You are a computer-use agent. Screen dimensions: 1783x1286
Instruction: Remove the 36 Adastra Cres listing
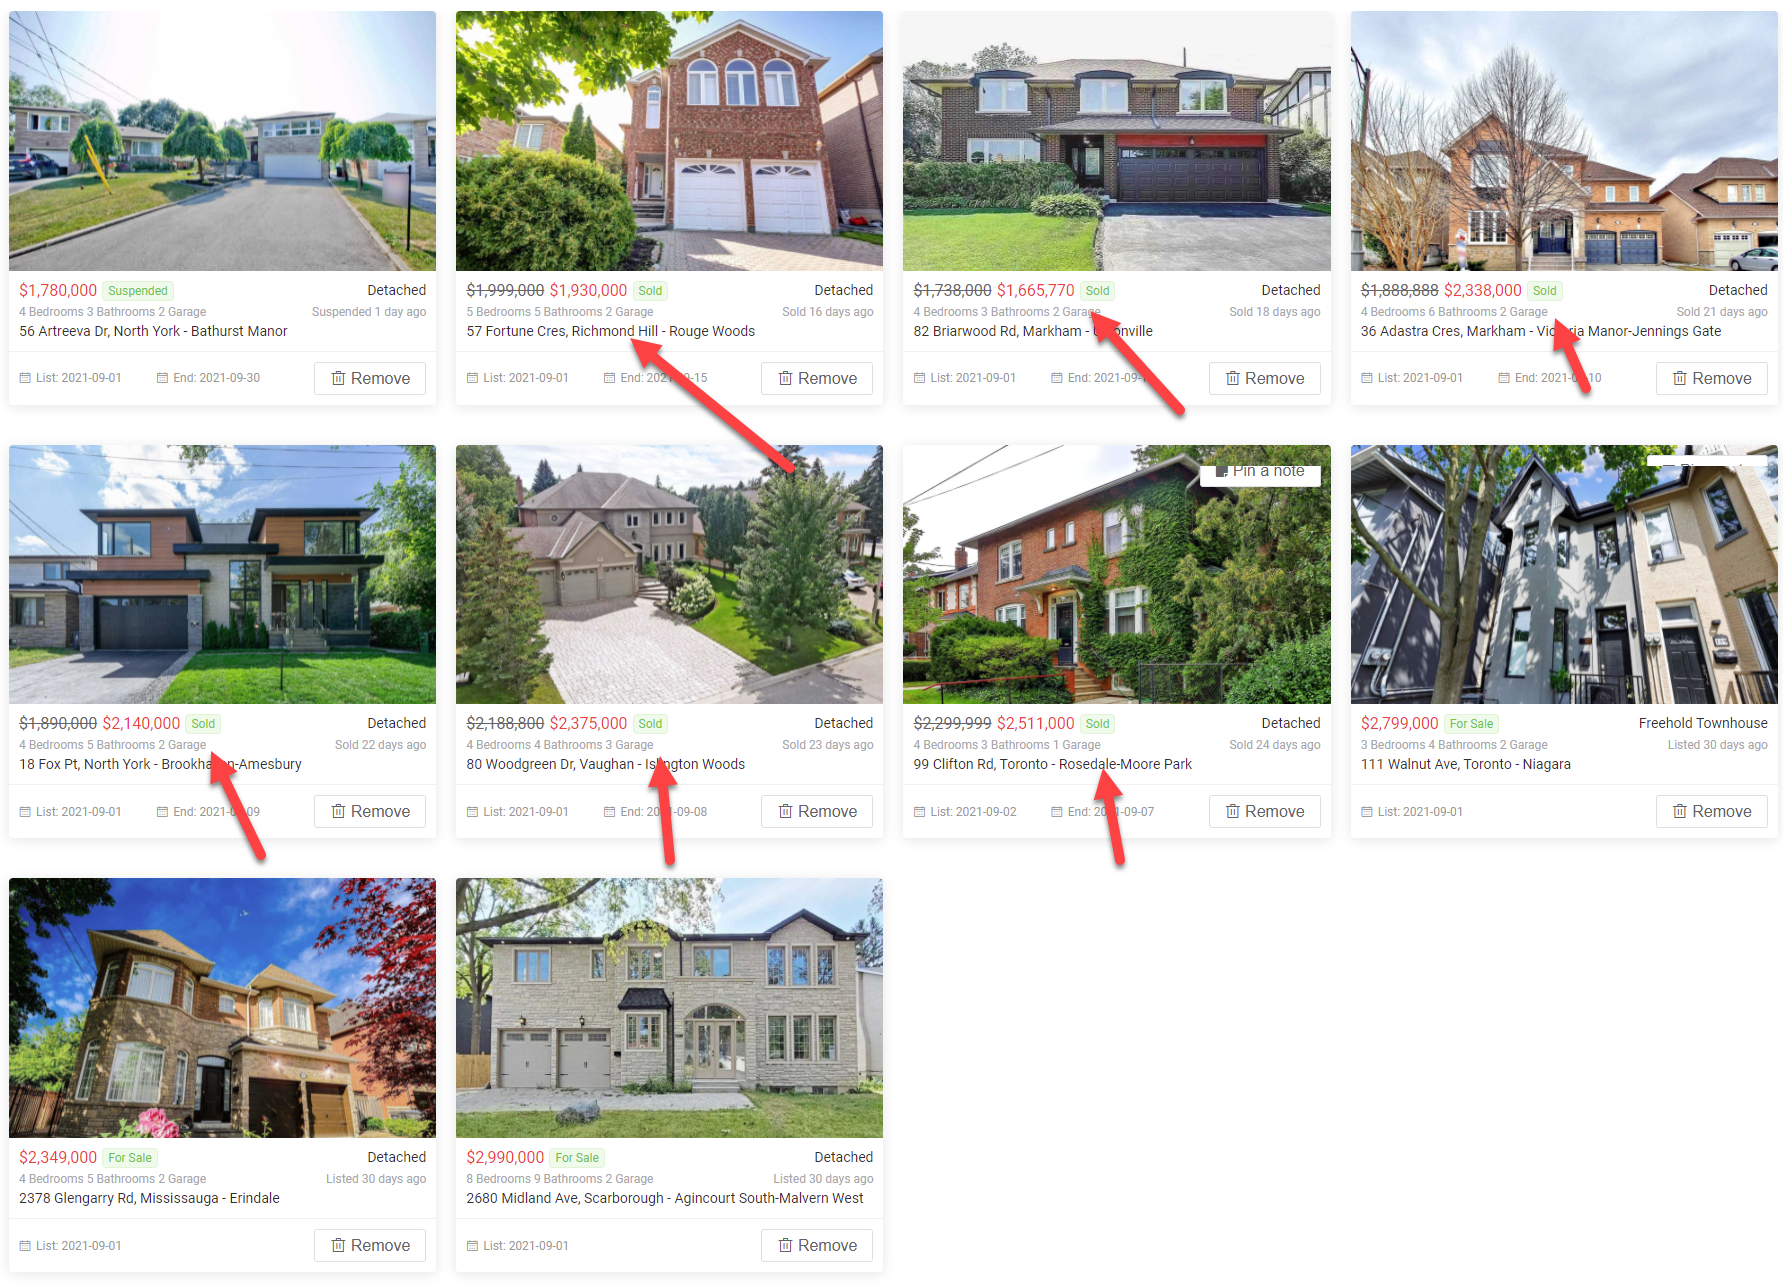pos(1711,378)
